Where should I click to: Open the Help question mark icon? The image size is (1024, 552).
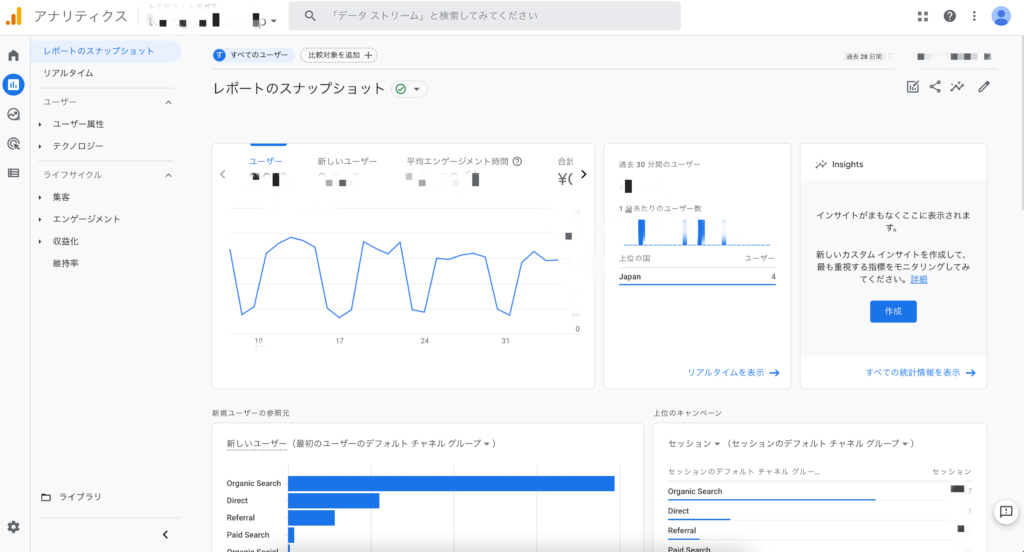tap(950, 16)
